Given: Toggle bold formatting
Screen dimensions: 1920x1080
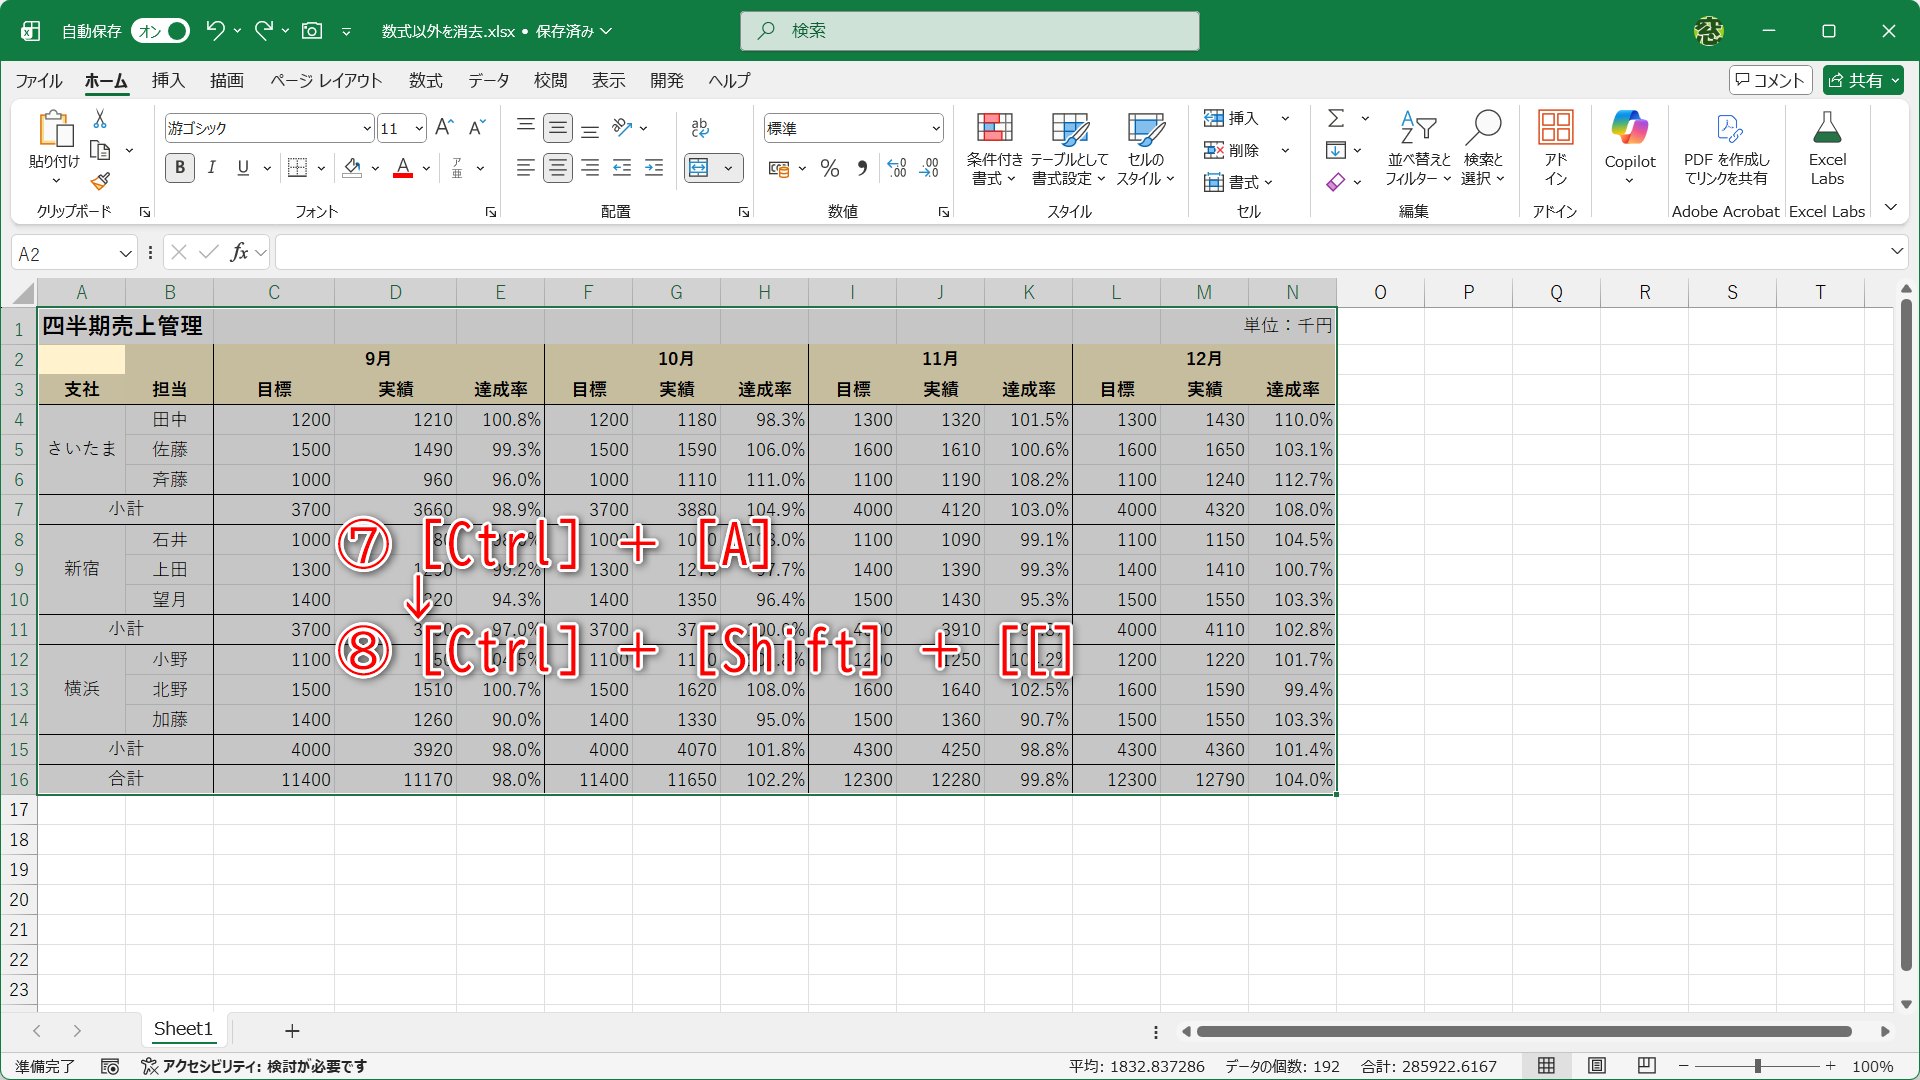Looking at the screenshot, I should (180, 168).
